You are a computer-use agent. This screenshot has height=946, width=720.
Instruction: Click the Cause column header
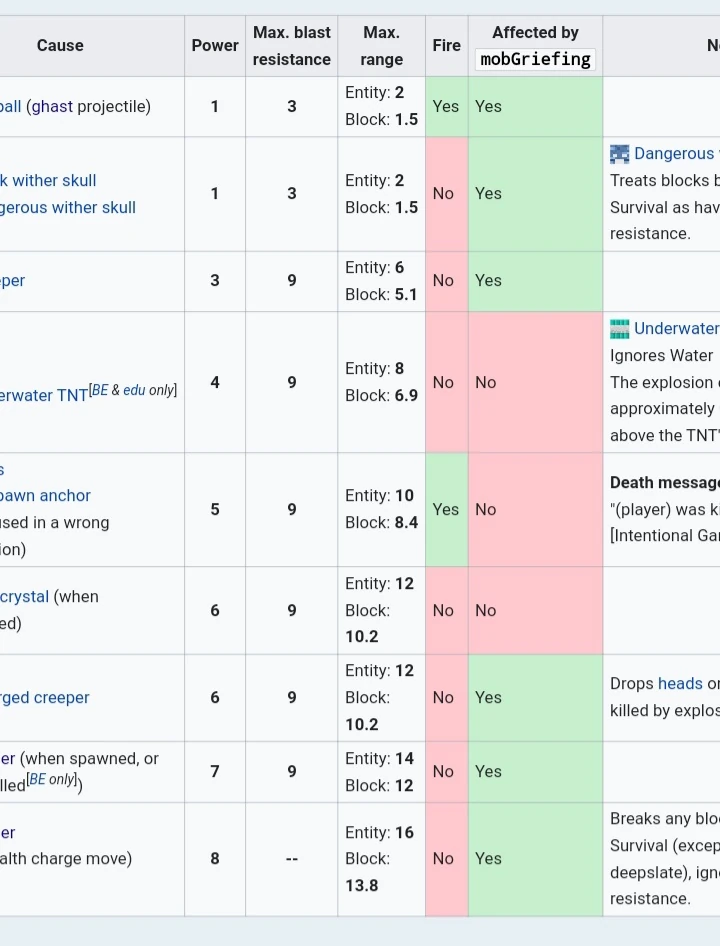(60, 46)
